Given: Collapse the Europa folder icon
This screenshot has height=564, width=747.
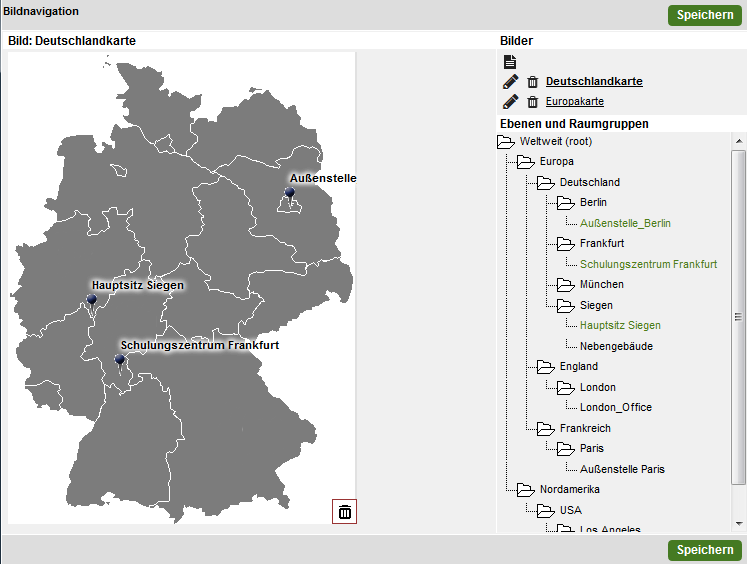Looking at the screenshot, I should 525,162.
